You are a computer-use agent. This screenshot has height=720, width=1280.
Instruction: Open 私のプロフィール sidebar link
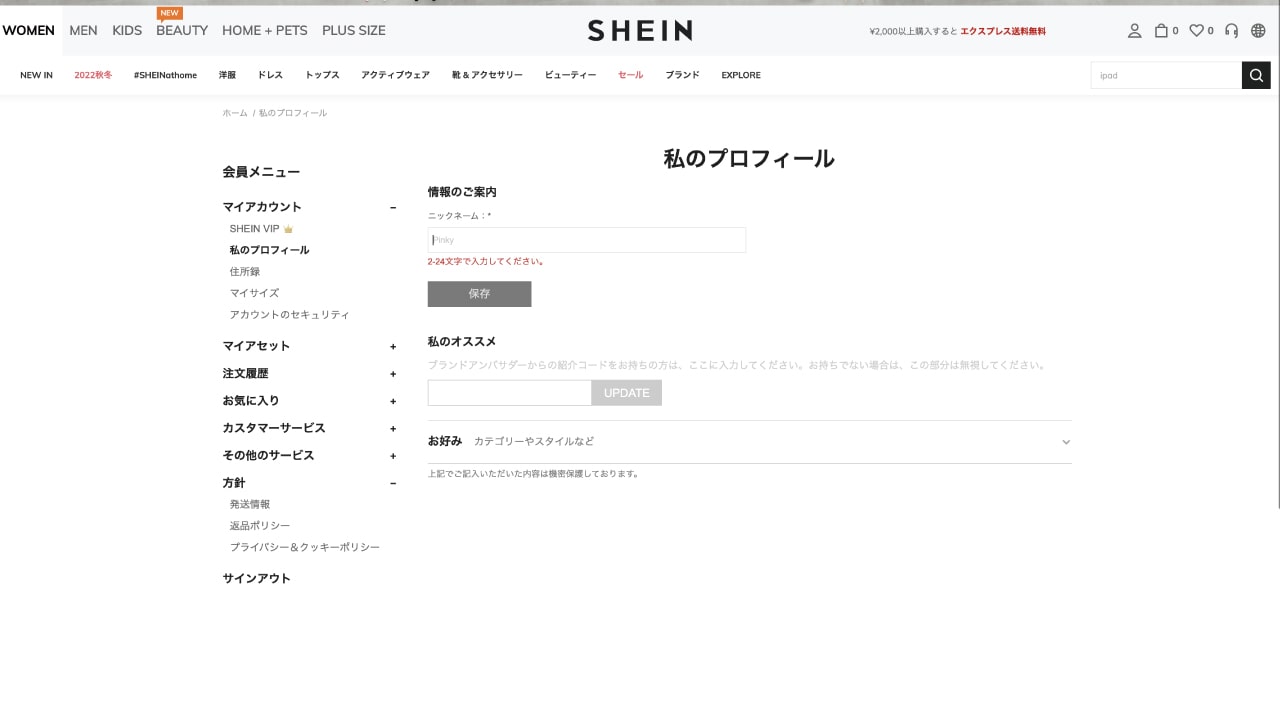coord(269,250)
